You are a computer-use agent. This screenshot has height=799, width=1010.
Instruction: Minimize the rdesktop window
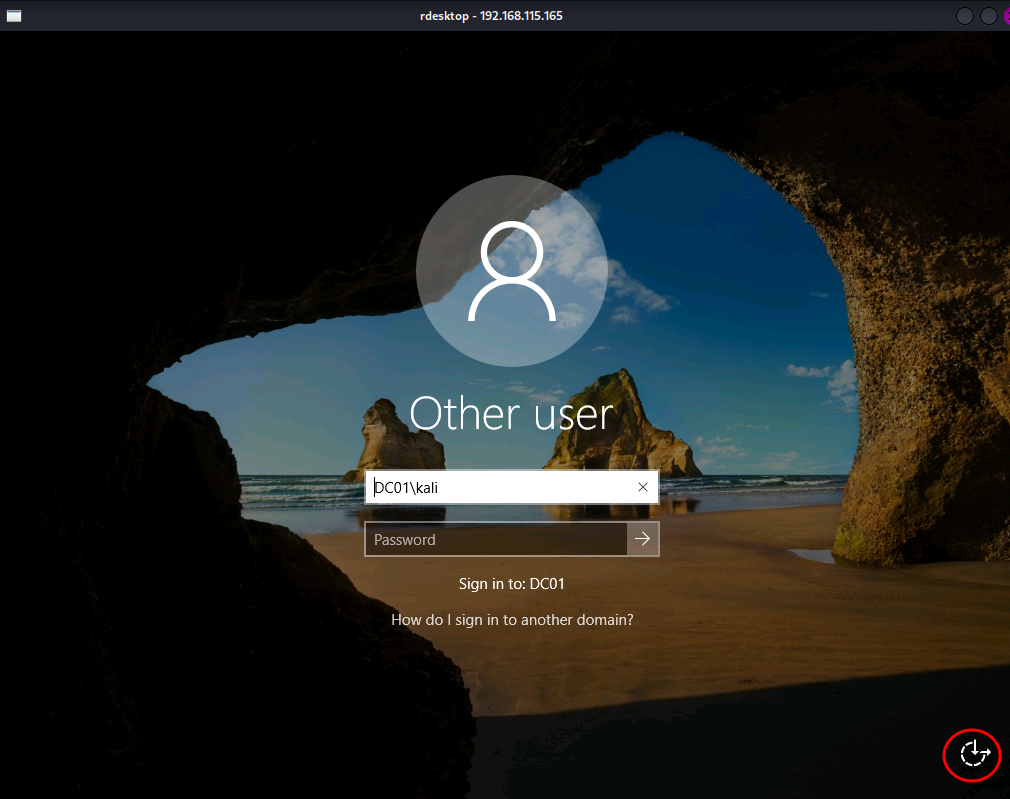965,16
